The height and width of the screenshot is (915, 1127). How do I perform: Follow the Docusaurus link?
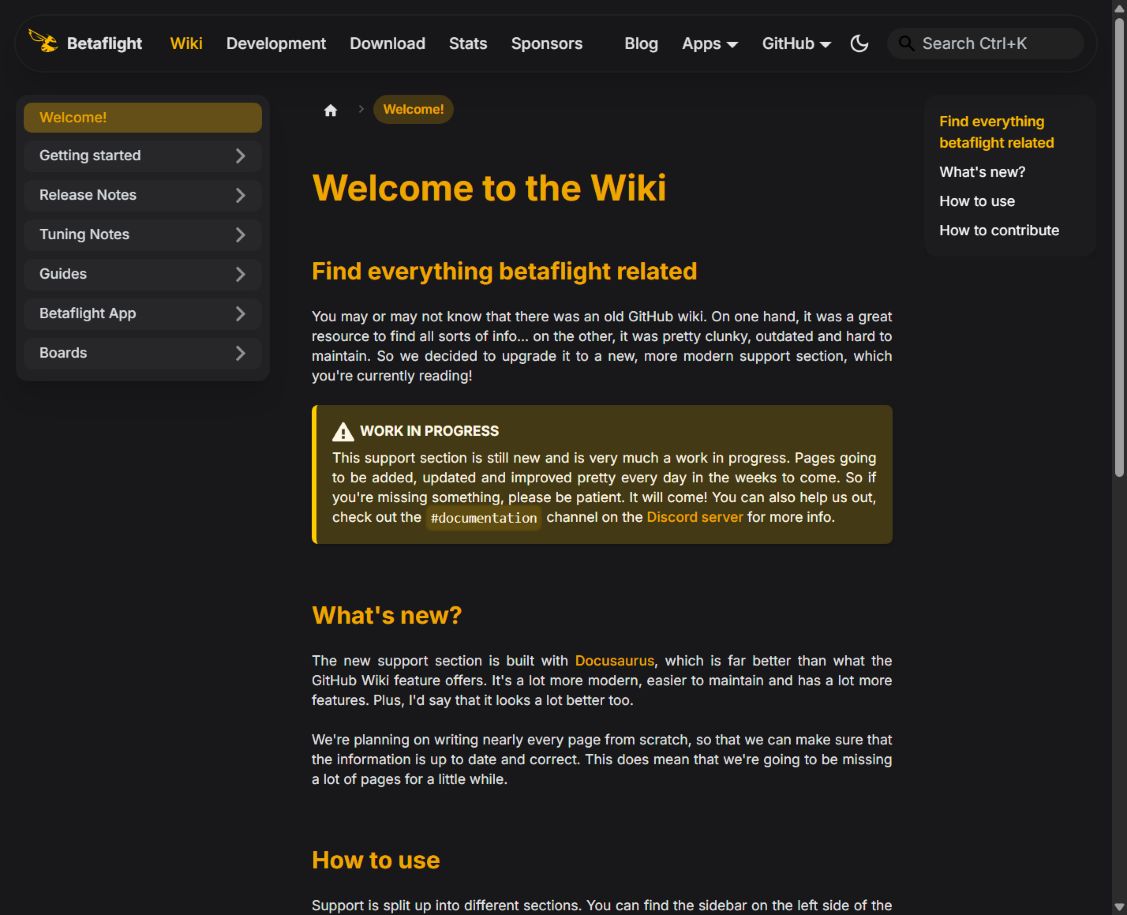(615, 661)
